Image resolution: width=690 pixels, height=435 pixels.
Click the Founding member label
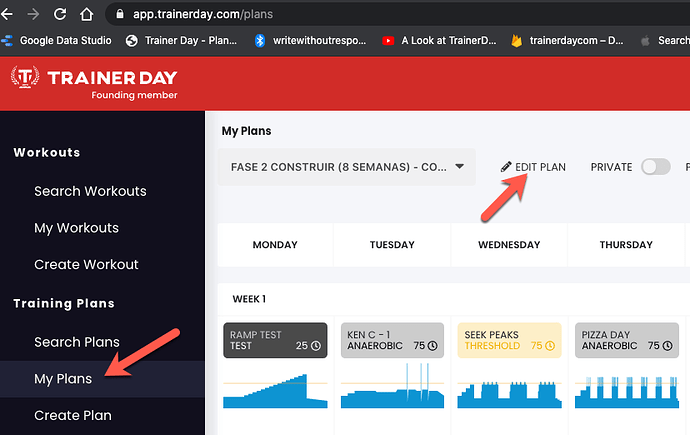coord(134,95)
